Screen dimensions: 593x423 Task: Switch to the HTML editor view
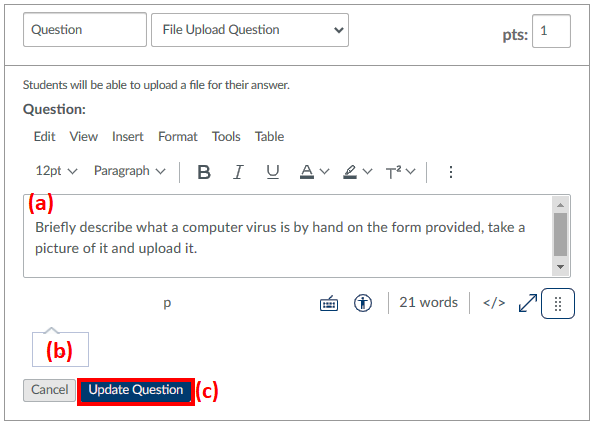(494, 303)
